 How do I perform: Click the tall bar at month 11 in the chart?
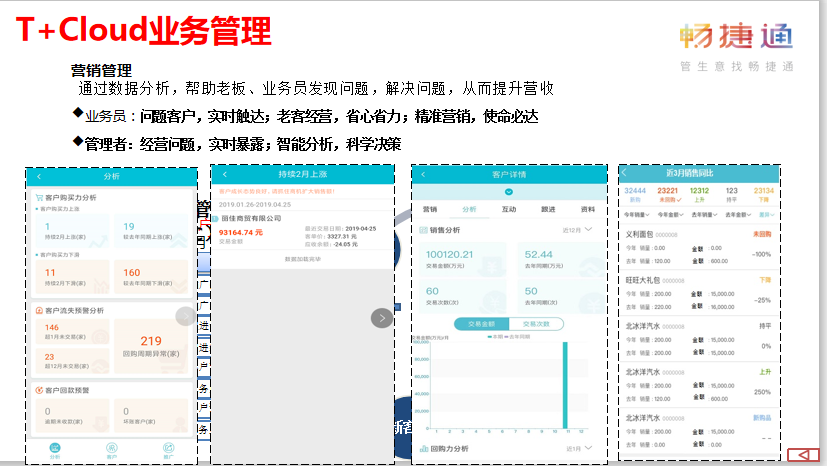pyautogui.click(x=565, y=385)
